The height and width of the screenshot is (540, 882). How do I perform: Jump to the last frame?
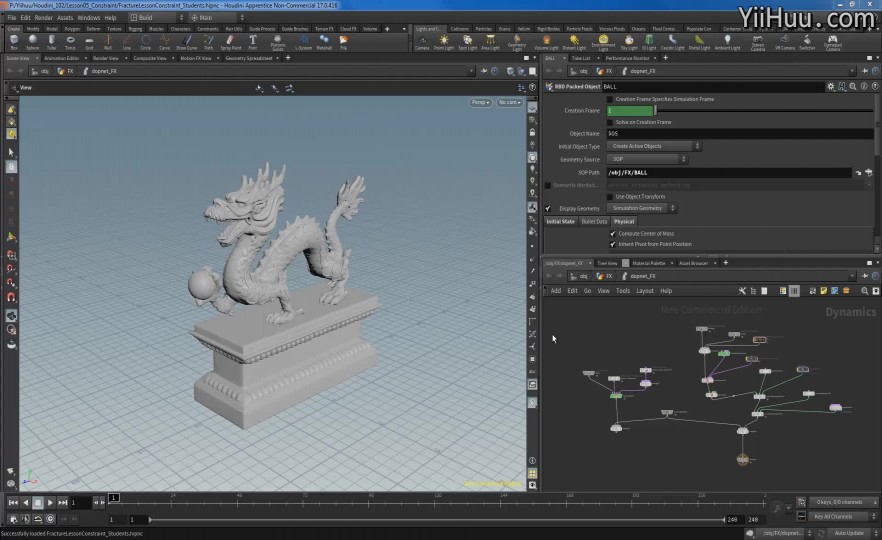point(63,502)
